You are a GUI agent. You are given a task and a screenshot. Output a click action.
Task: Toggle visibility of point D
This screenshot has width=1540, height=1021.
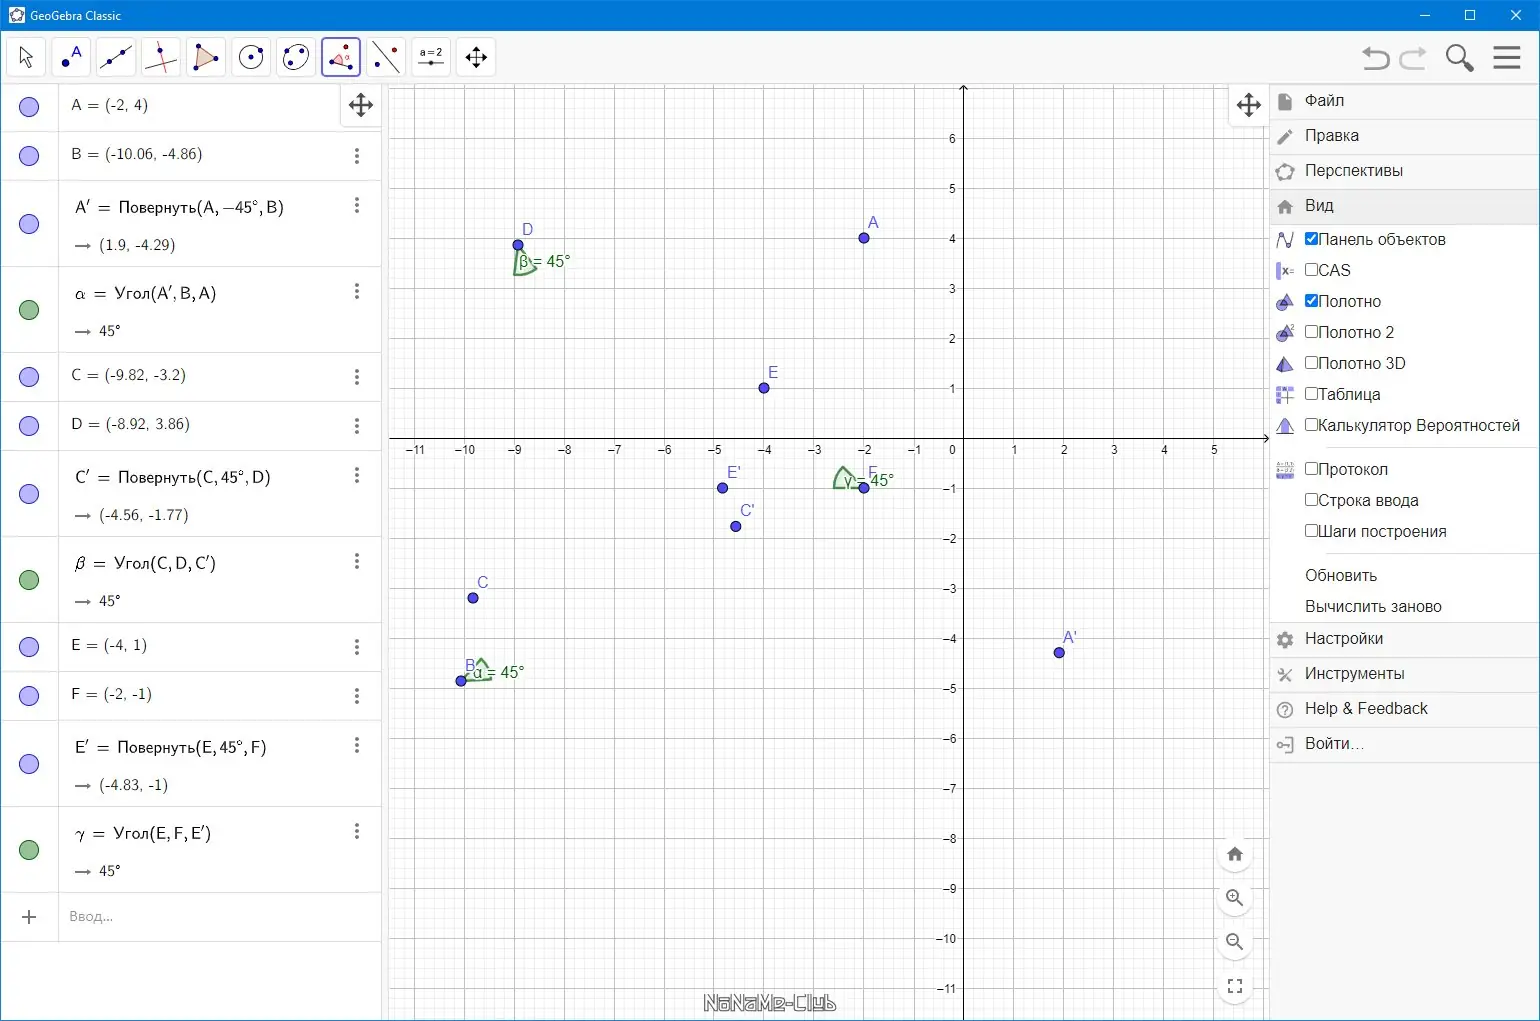click(29, 426)
